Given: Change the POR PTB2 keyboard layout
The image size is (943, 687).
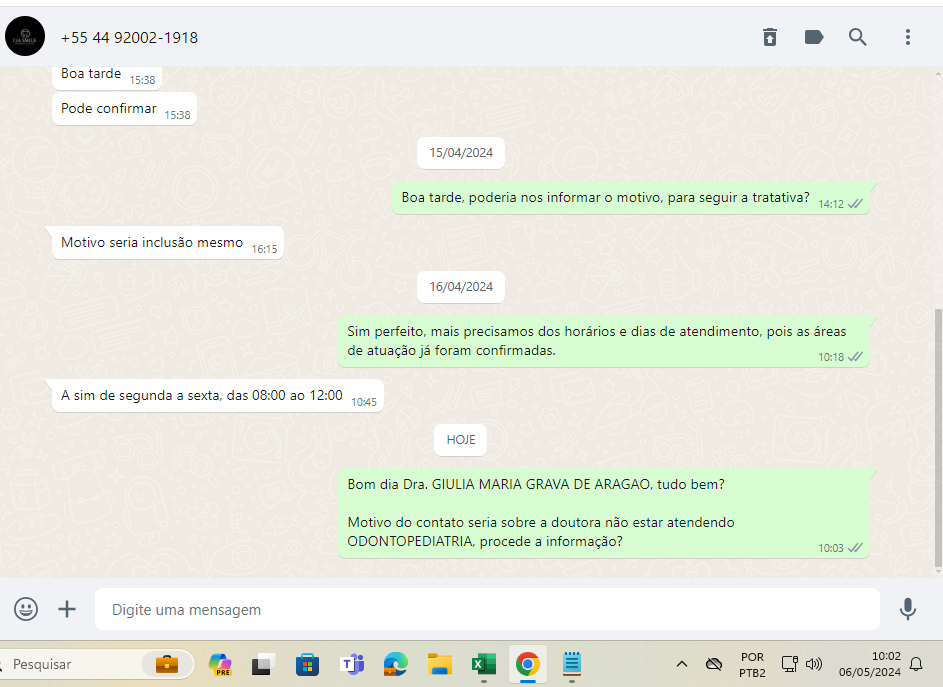Looking at the screenshot, I should coord(752,665).
